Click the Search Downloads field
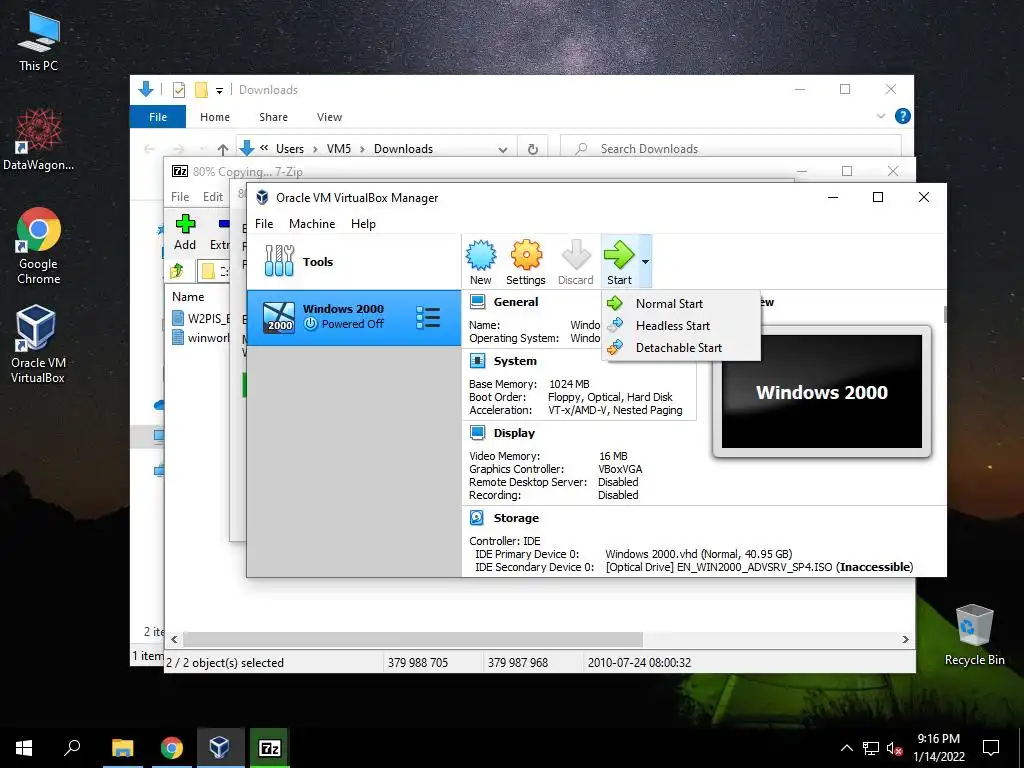This screenshot has width=1024, height=768. pos(731,149)
